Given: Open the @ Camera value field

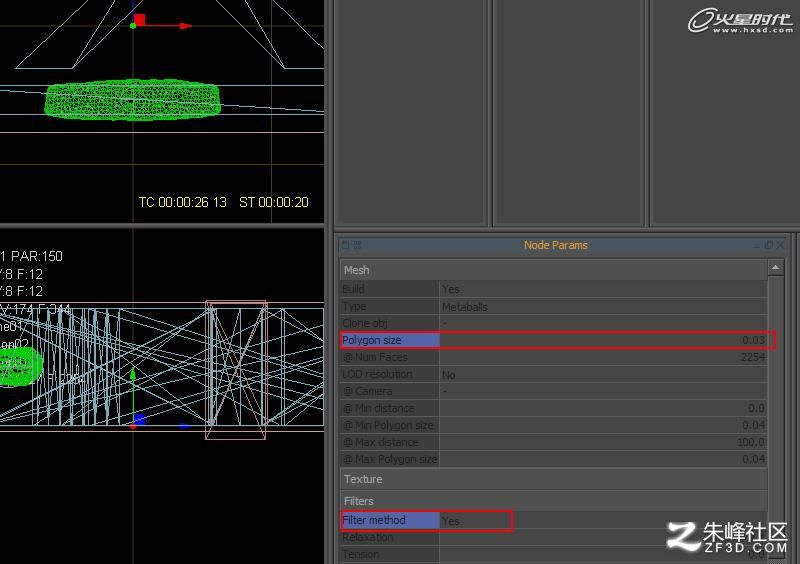Looking at the screenshot, I should (603, 391).
